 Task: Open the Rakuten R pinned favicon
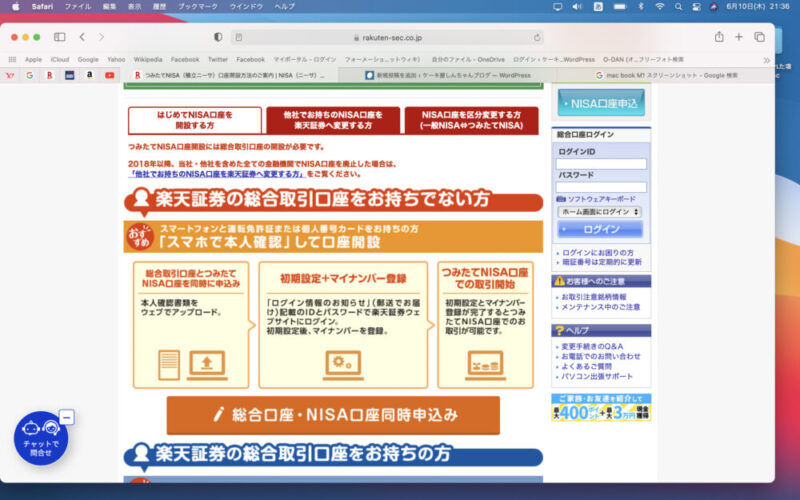(49, 75)
